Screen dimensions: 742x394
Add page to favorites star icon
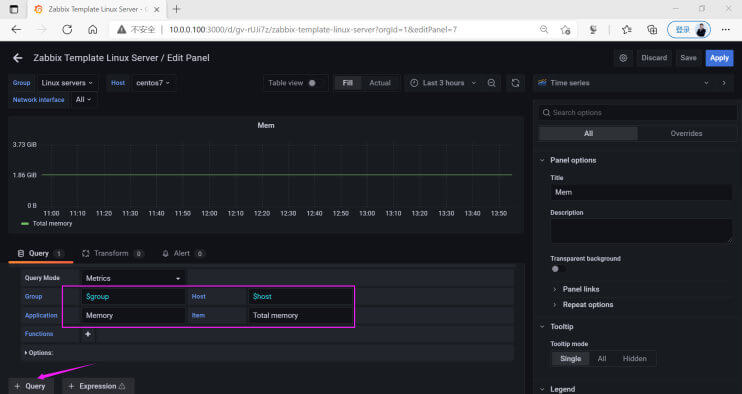(565, 29)
